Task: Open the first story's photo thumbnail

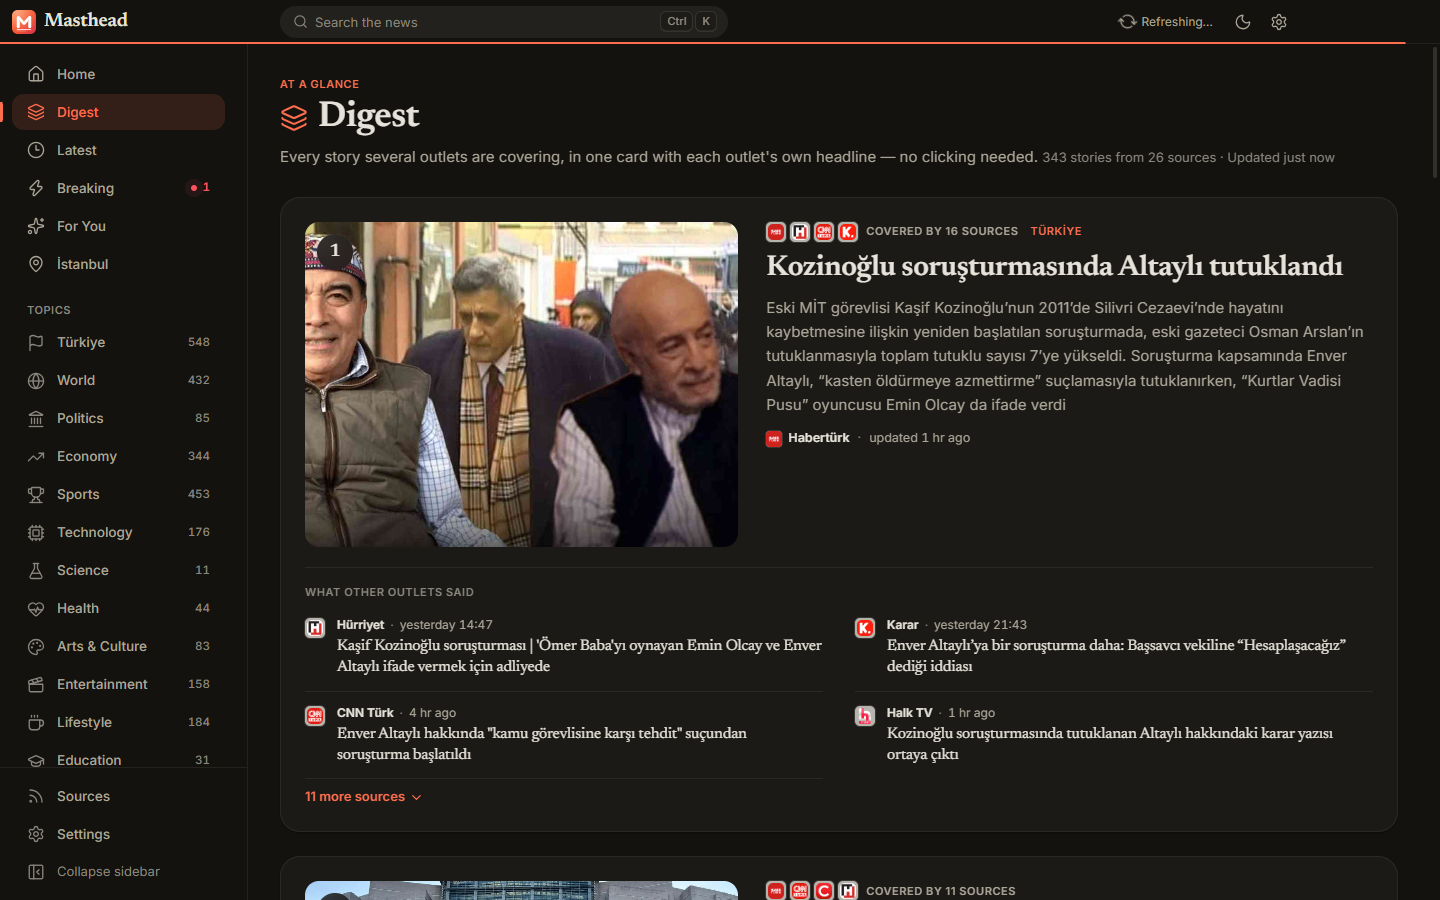Action: (x=521, y=384)
